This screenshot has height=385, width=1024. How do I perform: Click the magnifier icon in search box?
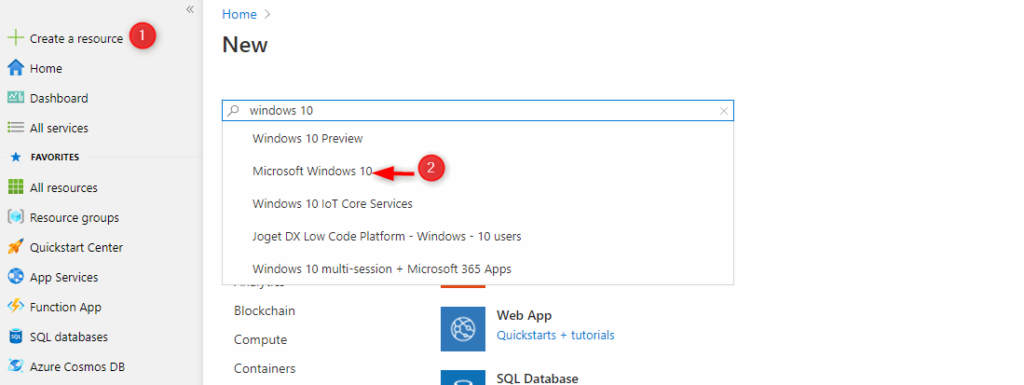[232, 111]
